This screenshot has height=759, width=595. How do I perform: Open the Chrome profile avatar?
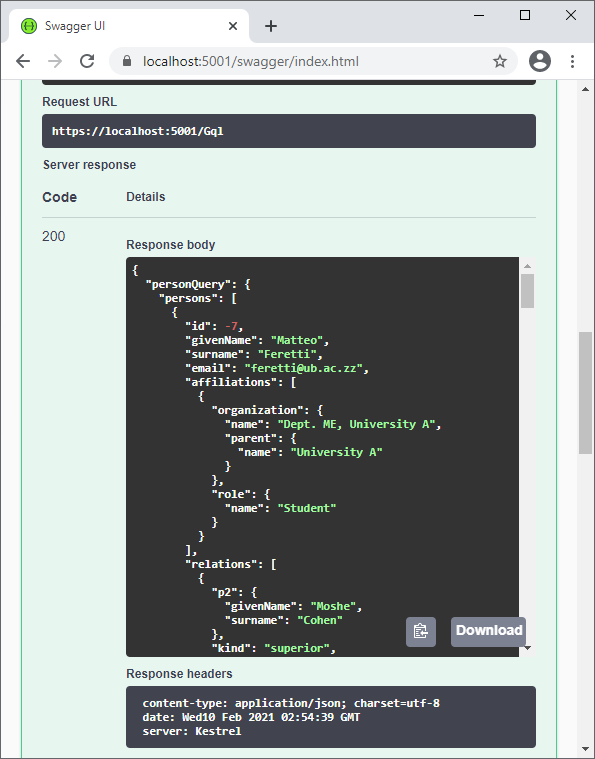540,61
